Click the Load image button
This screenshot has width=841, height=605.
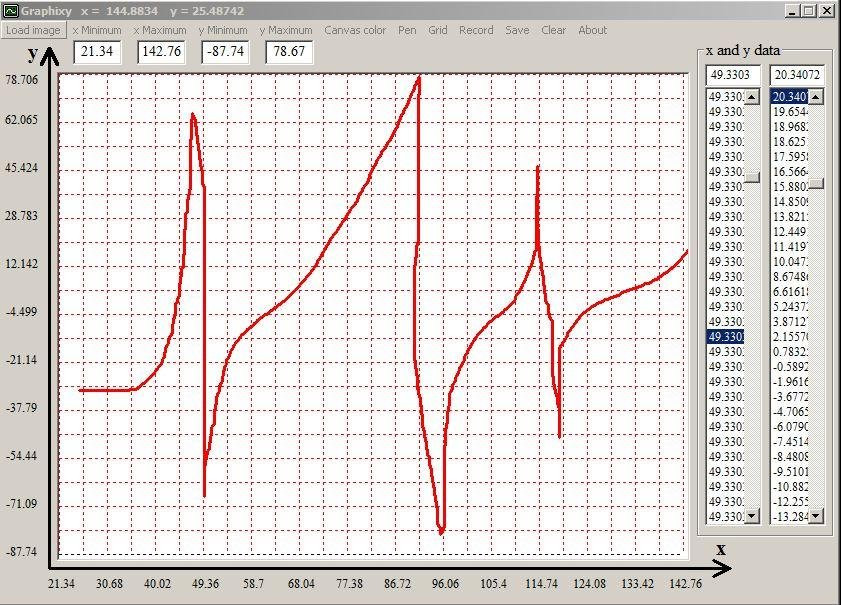coord(33,30)
